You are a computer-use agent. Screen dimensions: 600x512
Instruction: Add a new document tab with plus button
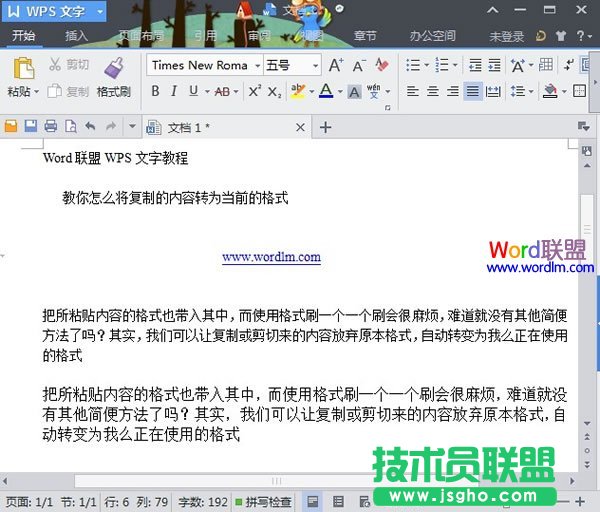coord(325,127)
